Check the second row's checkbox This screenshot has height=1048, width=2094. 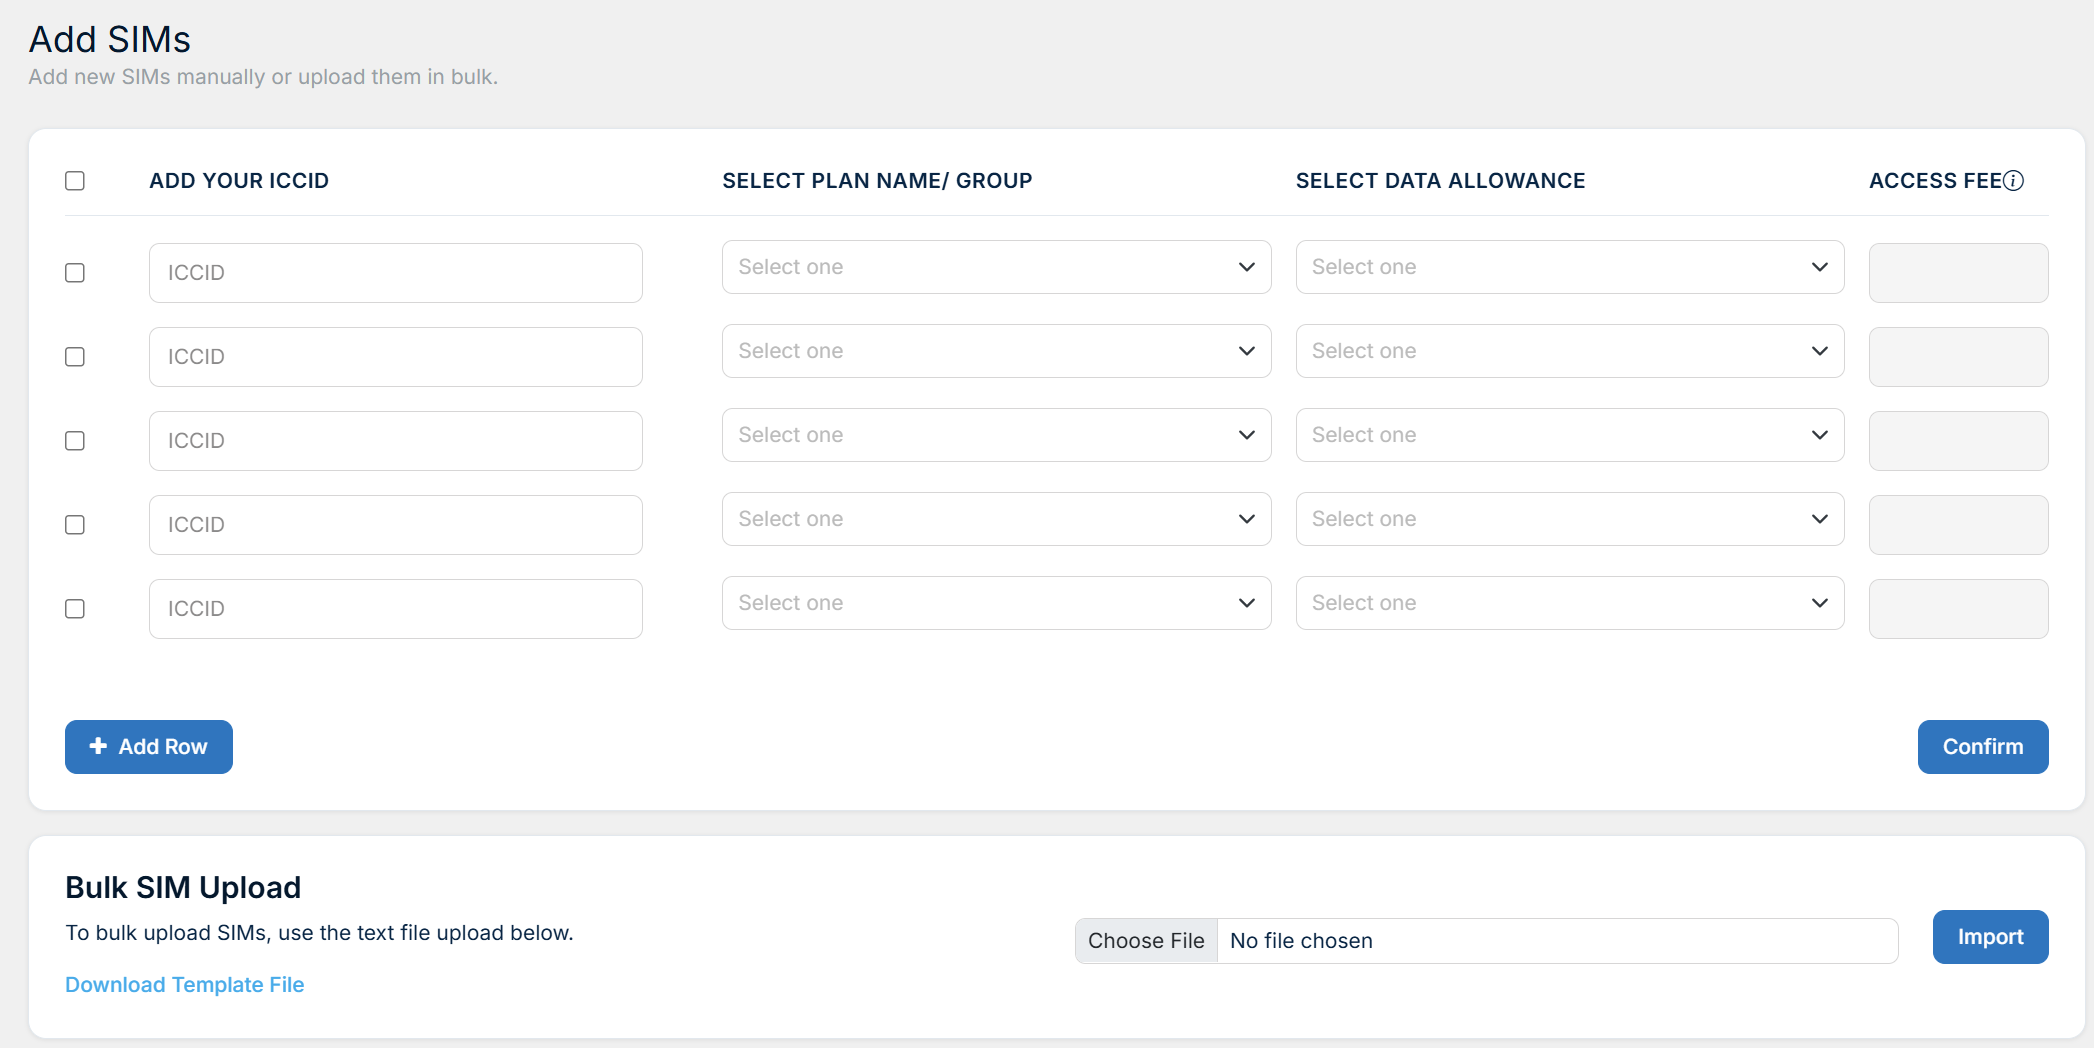(75, 357)
